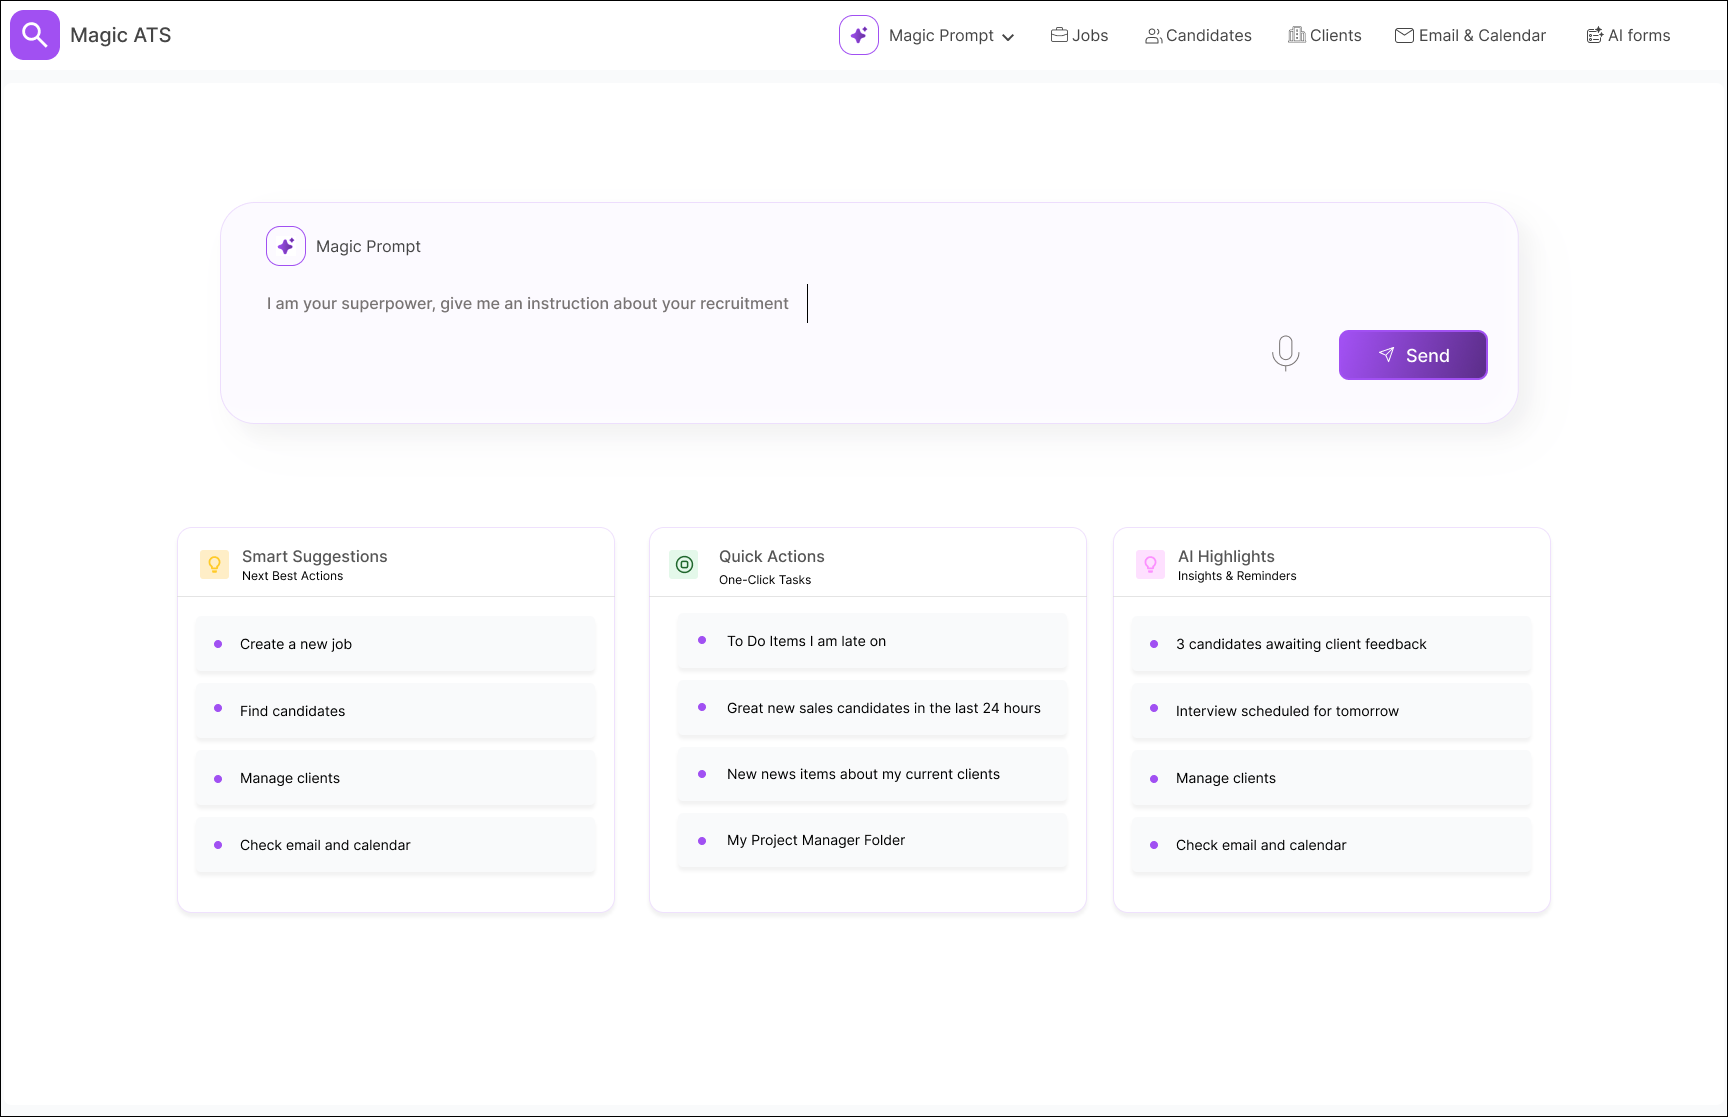Select the microphone icon for voice input

pyautogui.click(x=1285, y=353)
